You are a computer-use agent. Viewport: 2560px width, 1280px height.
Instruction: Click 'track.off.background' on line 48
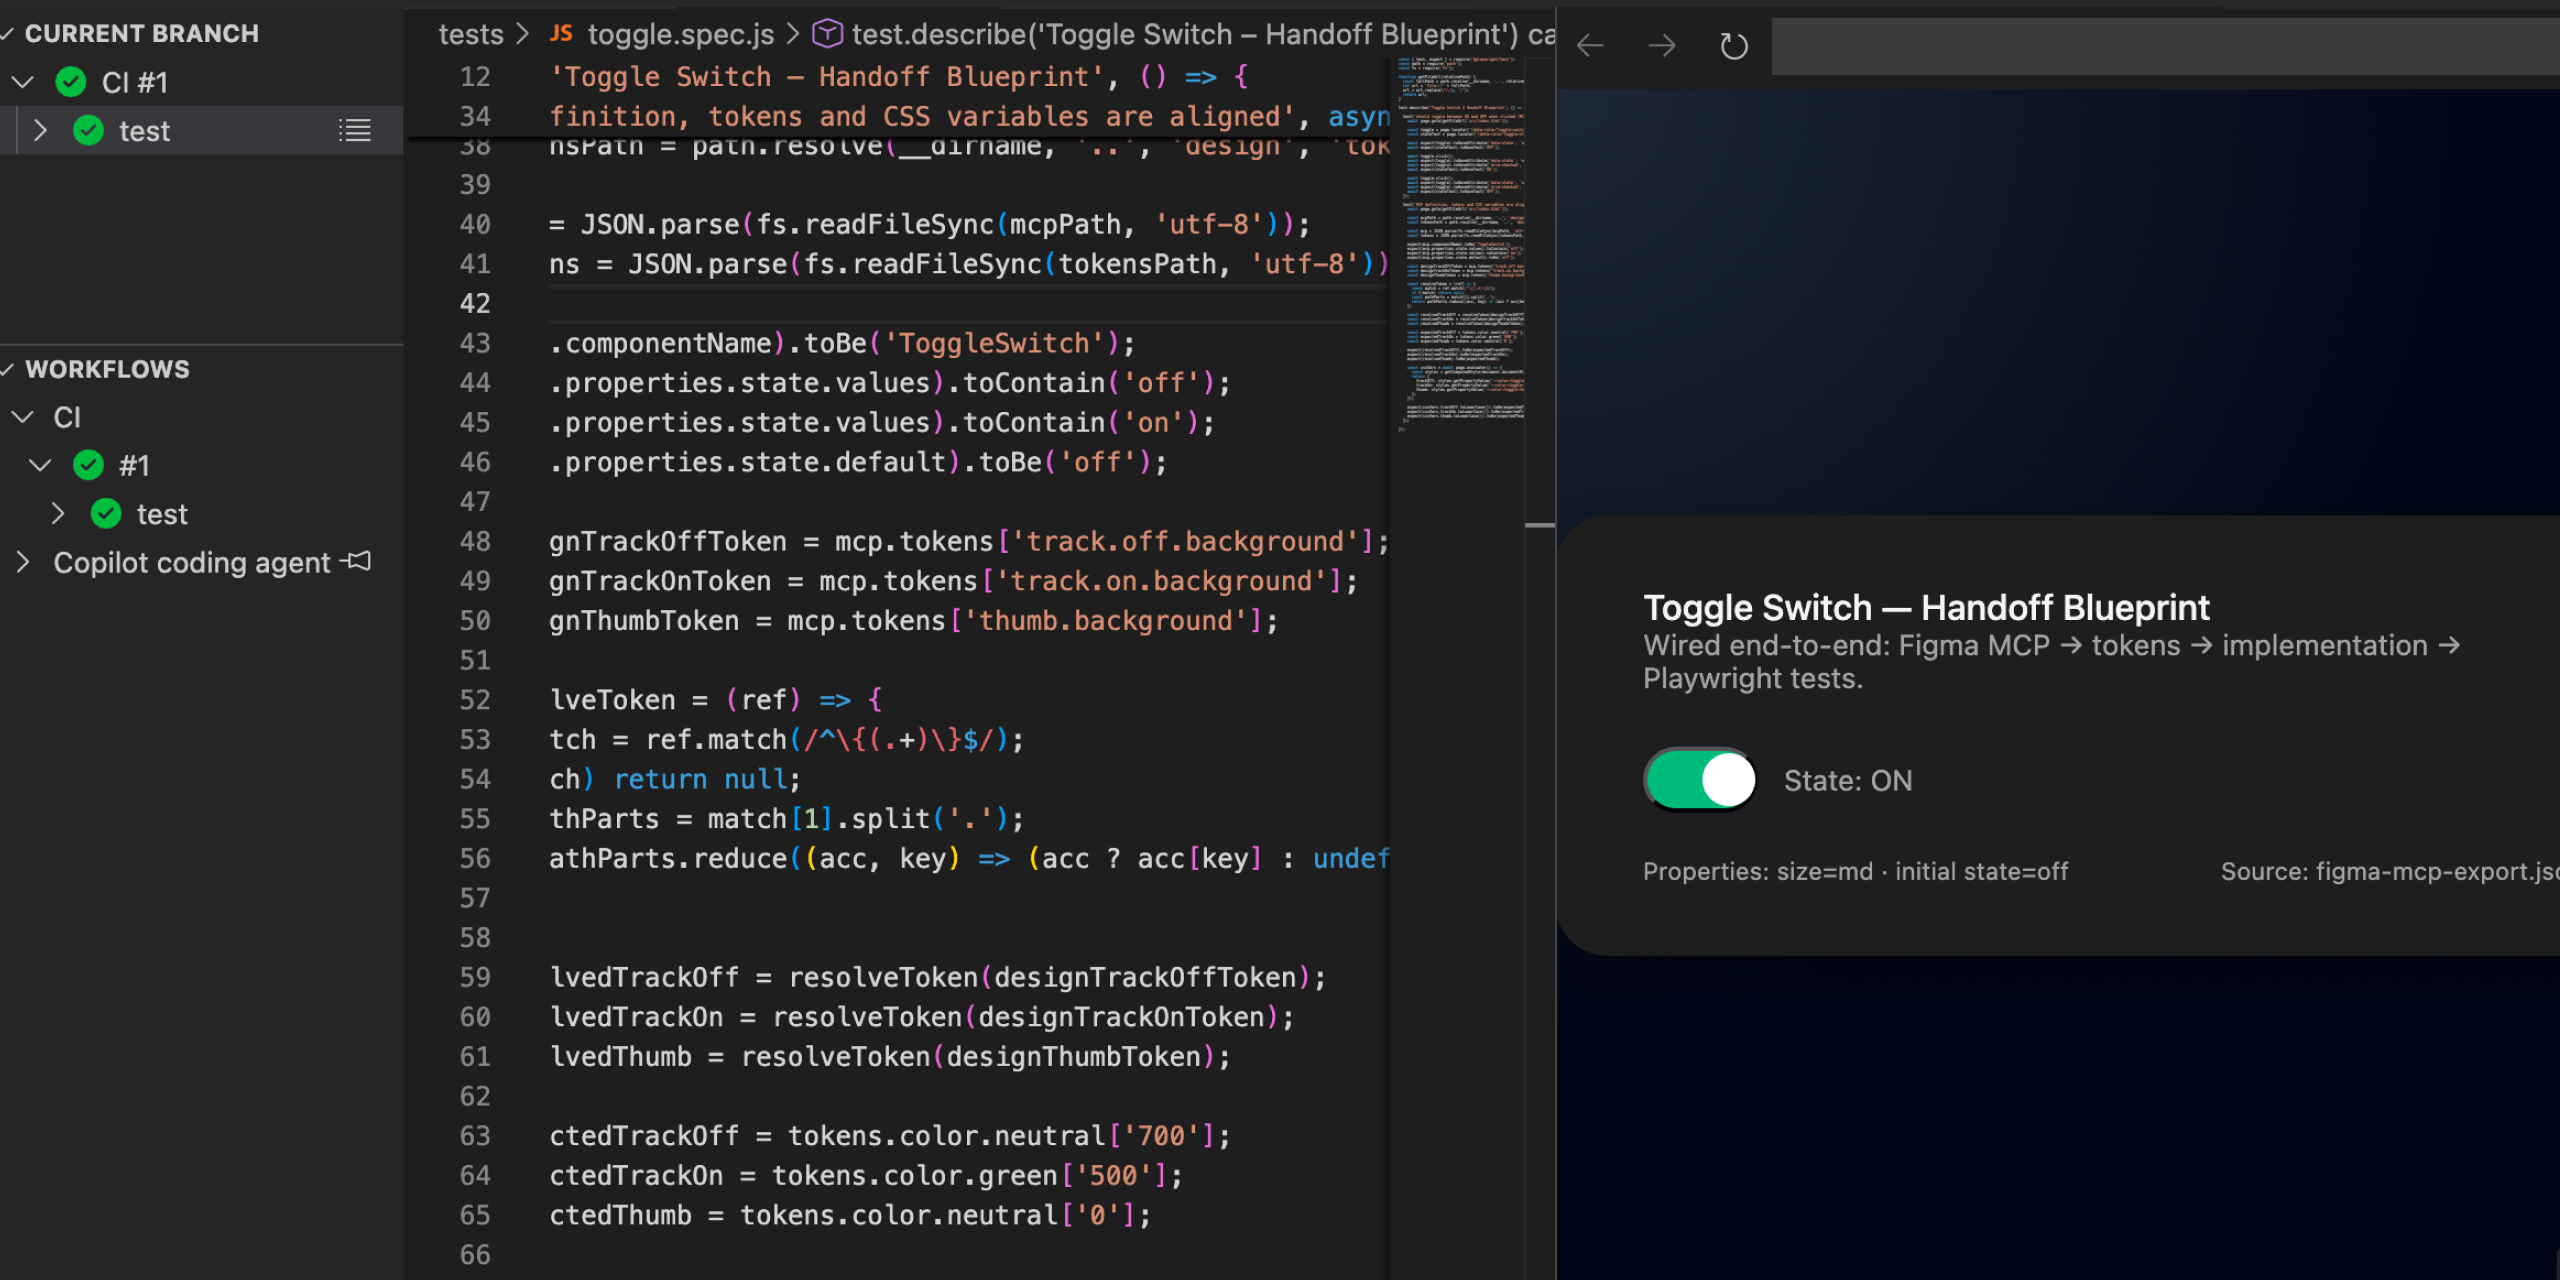tap(1185, 541)
